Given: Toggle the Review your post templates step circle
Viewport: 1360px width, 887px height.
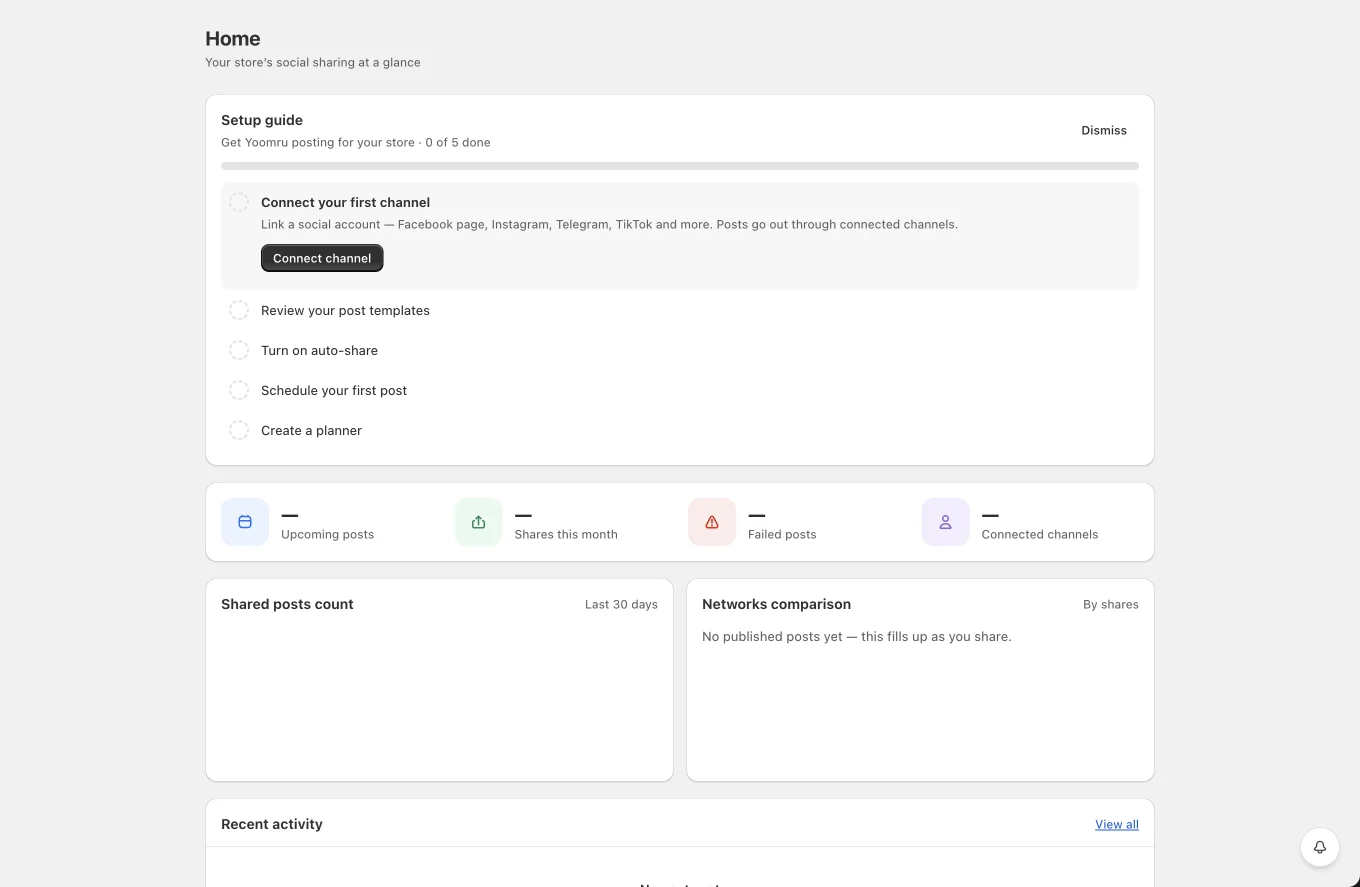Looking at the screenshot, I should point(239,310).
